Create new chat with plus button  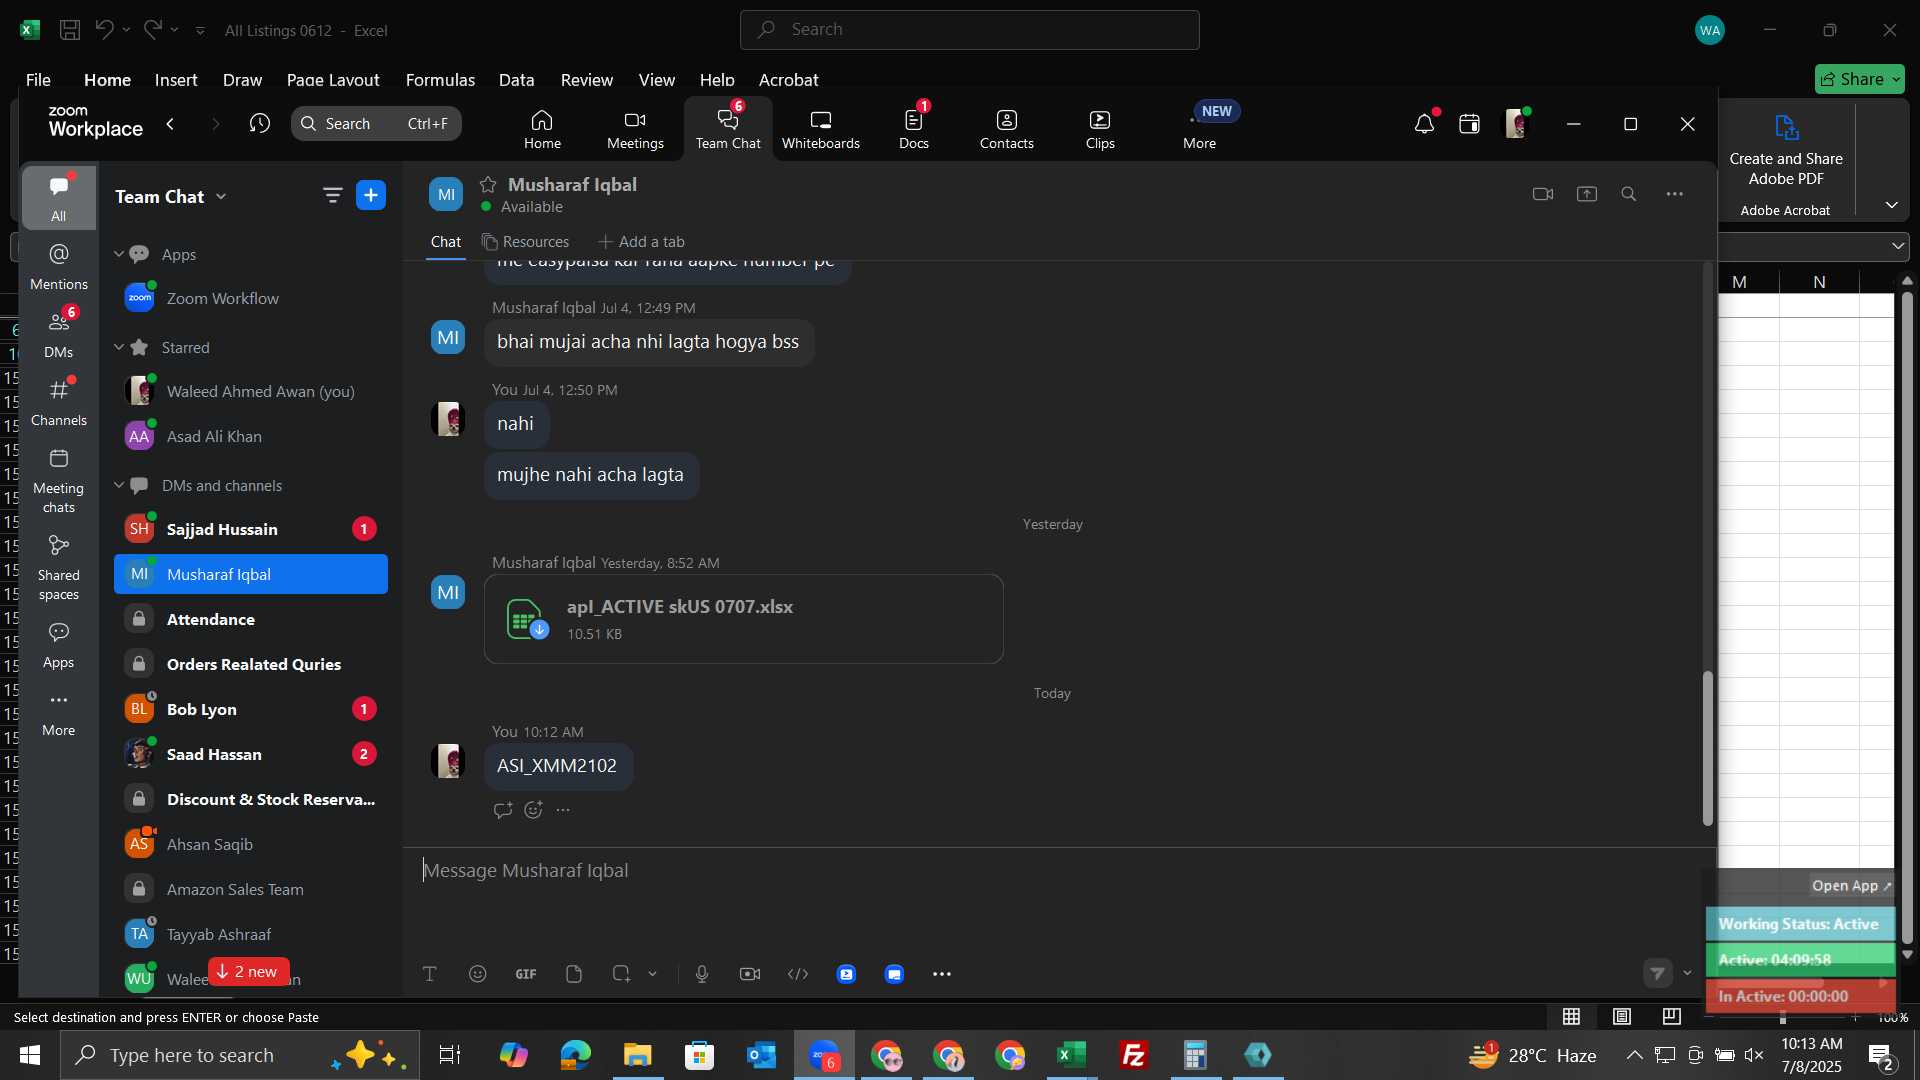click(371, 196)
